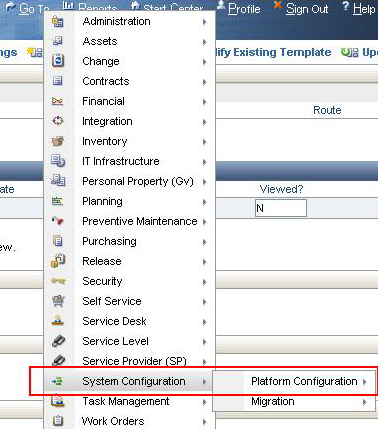The width and height of the screenshot is (378, 429).
Task: Expand the Platform Configuration submenu arrow
Action: (x=364, y=382)
